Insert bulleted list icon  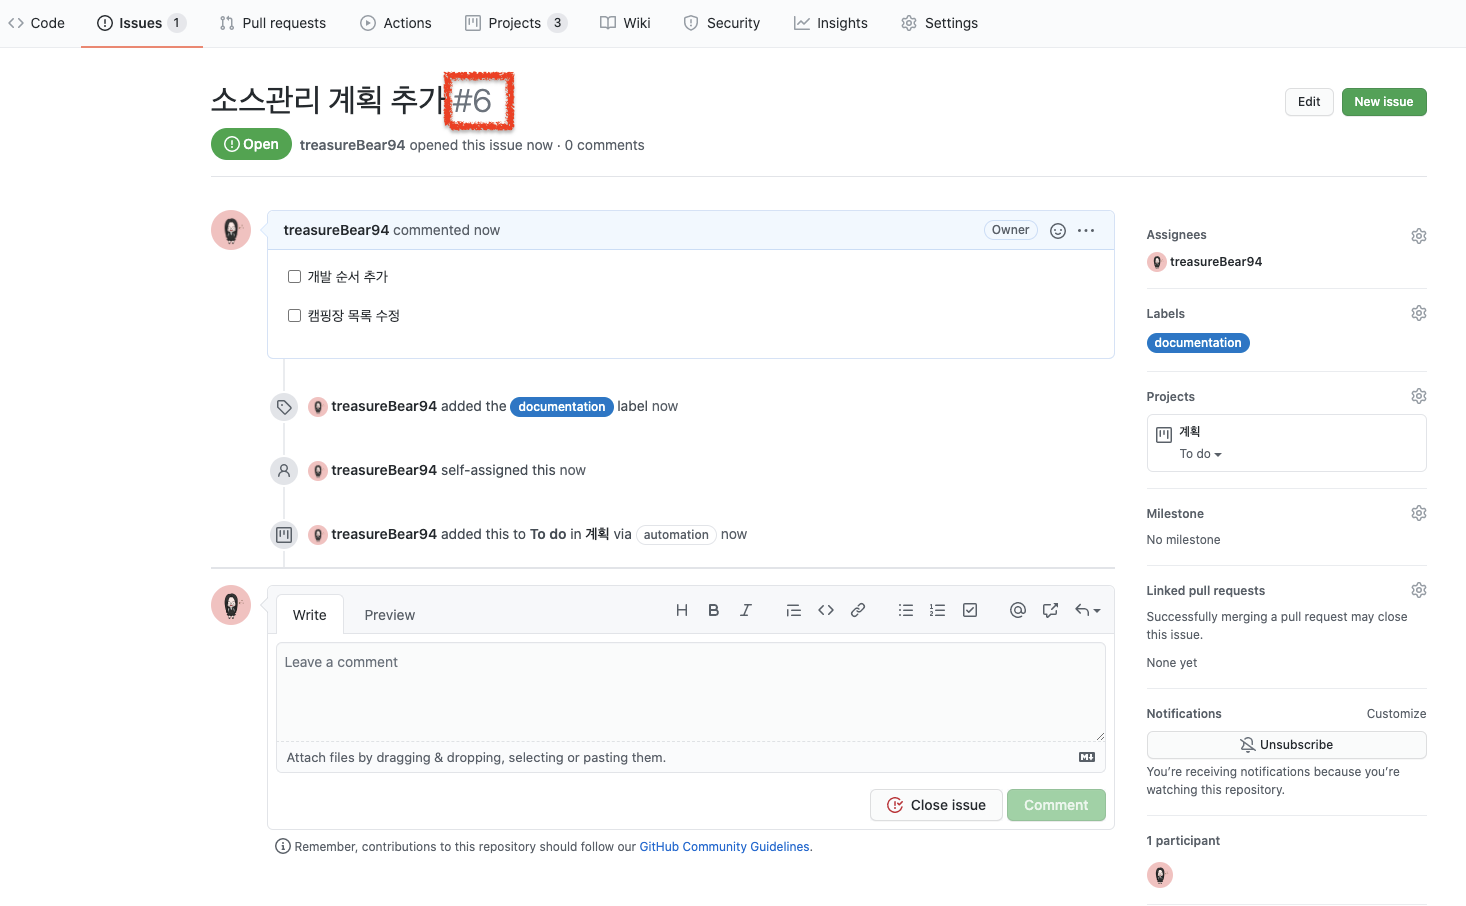[906, 610]
